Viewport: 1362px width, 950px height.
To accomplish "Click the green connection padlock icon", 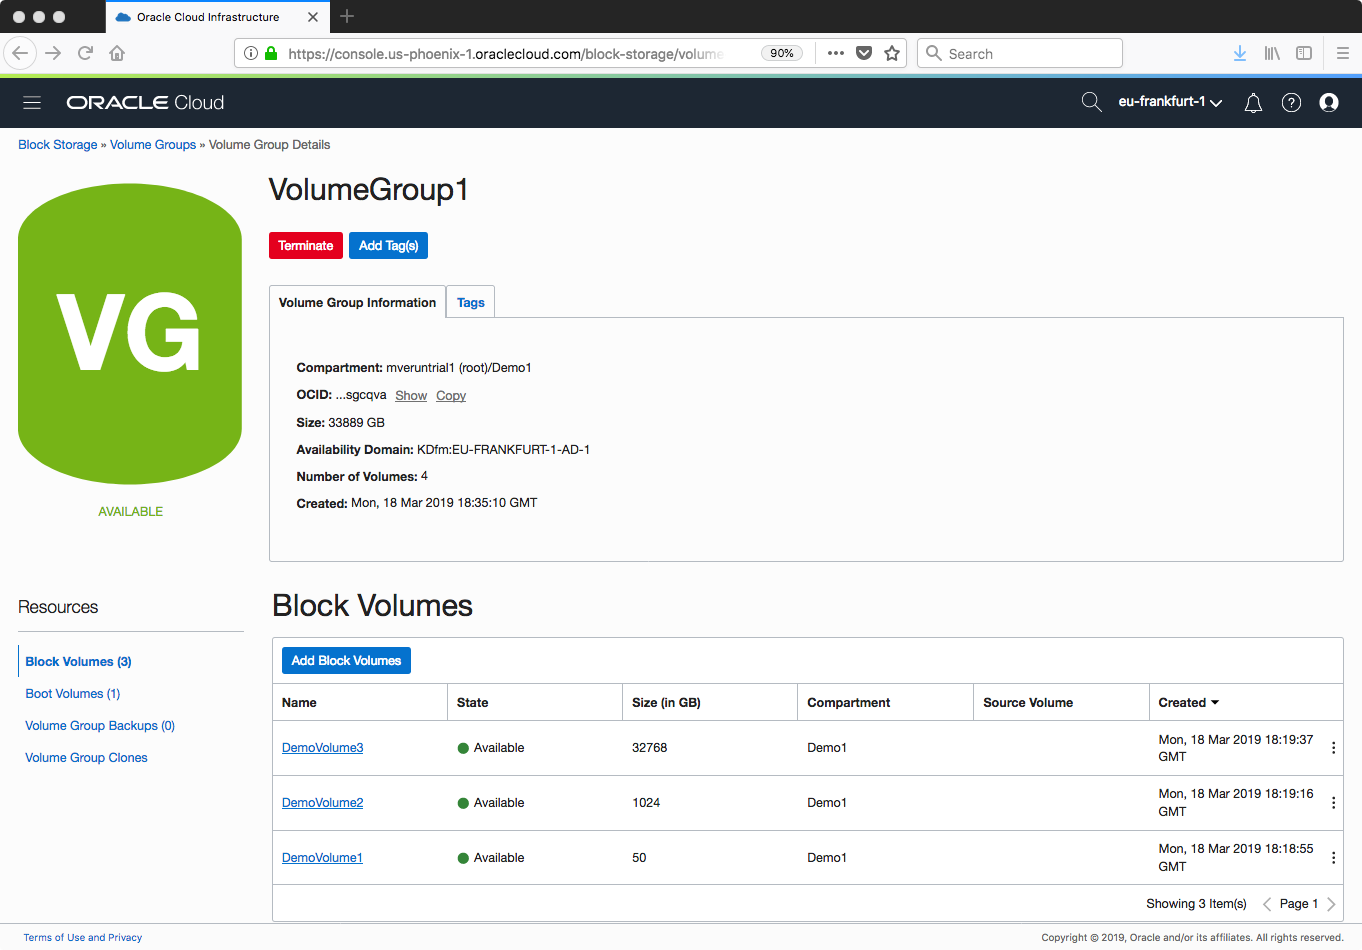I will pyautogui.click(x=271, y=53).
